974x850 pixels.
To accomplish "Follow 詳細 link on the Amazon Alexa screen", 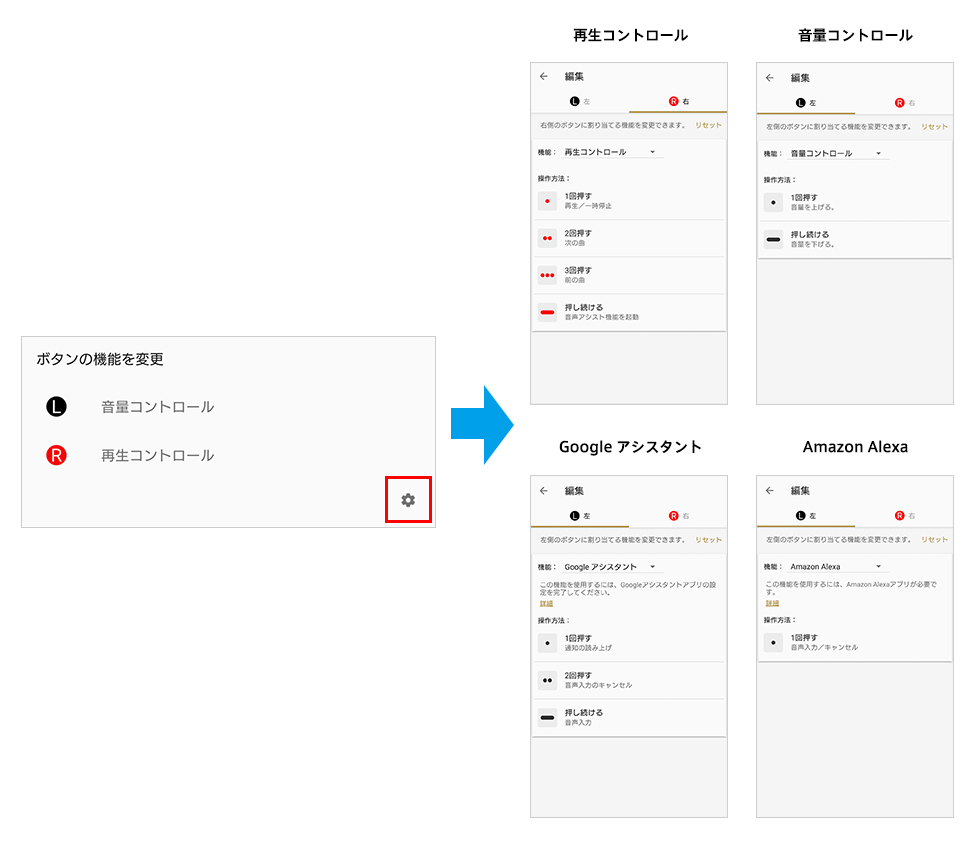I will click(772, 603).
